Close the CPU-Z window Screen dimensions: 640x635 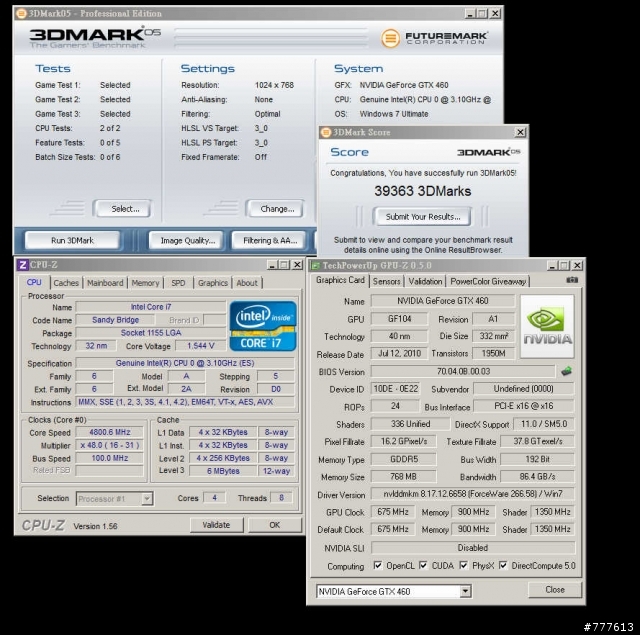[x=298, y=265]
